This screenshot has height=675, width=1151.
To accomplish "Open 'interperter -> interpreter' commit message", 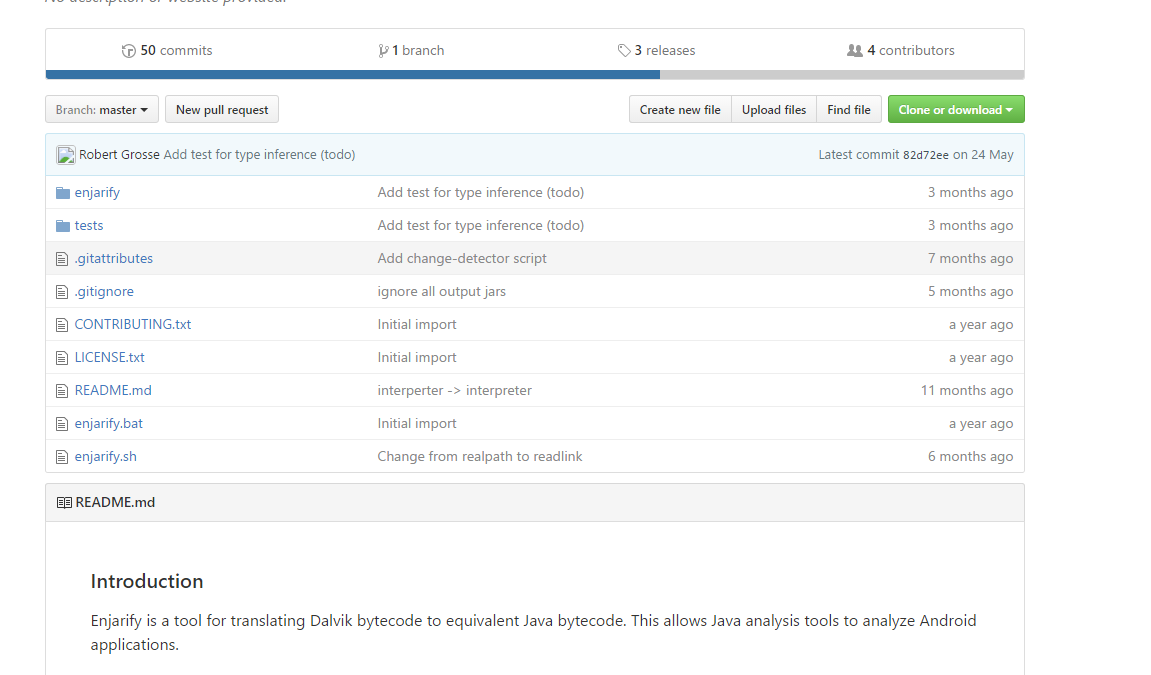I will point(454,390).
